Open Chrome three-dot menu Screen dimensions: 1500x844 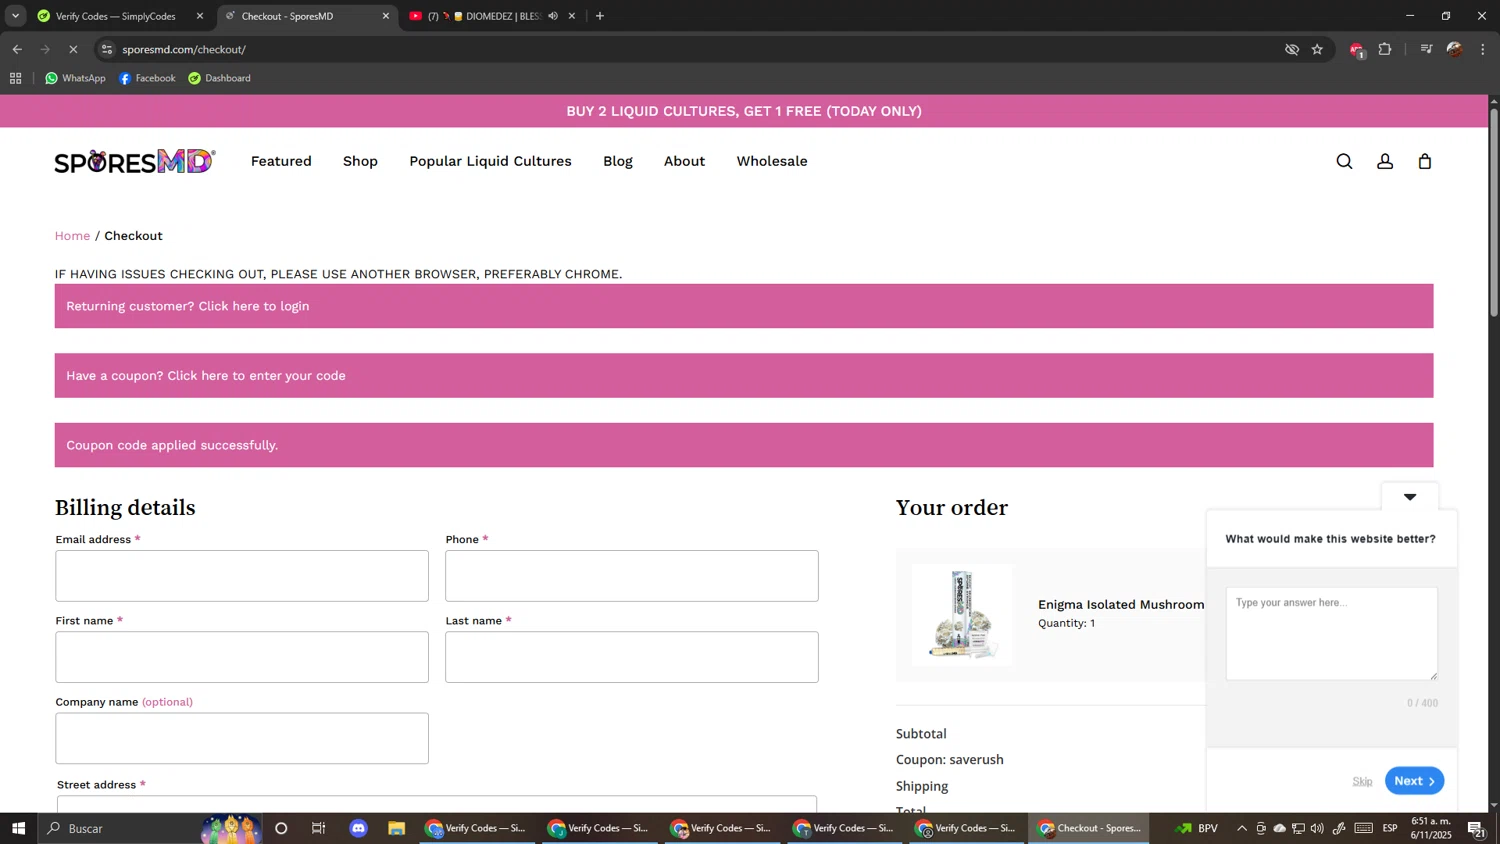click(x=1483, y=49)
